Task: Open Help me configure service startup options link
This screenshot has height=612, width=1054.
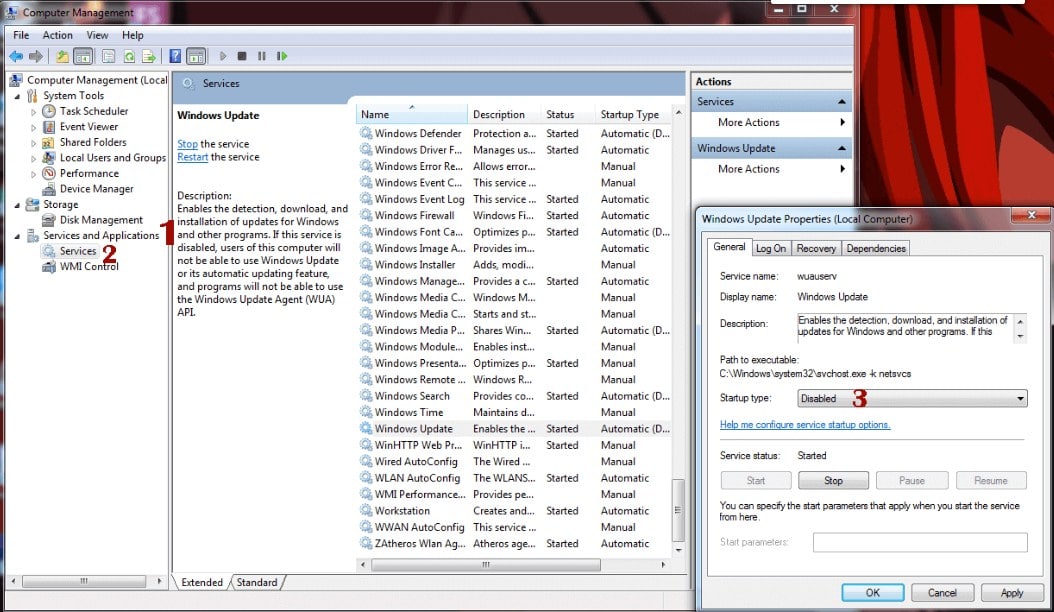Action: (805, 424)
